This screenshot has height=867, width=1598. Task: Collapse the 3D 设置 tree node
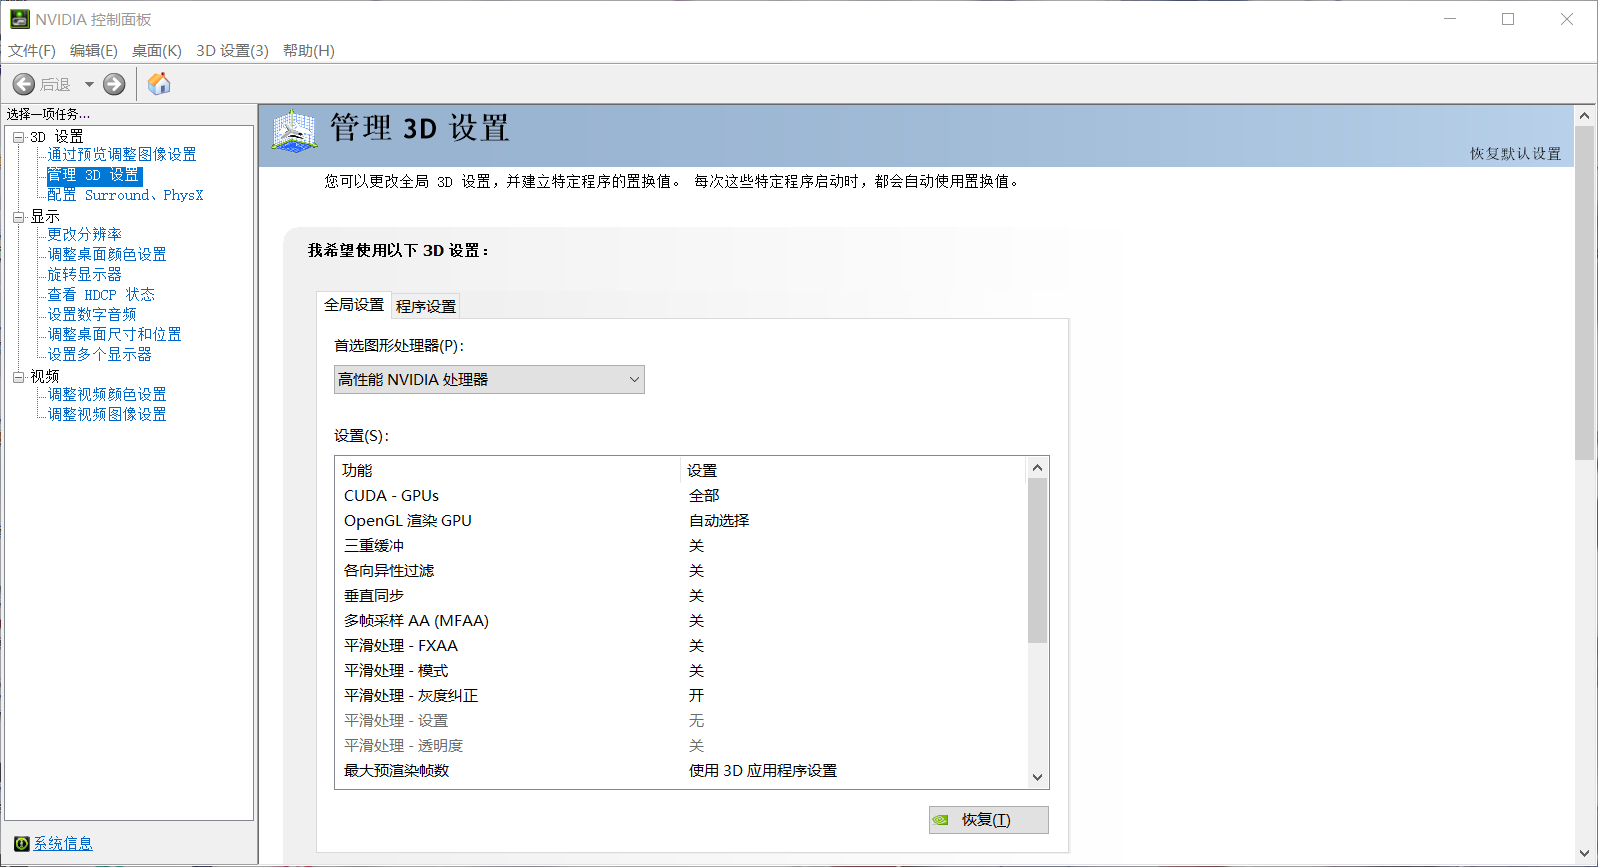(18, 137)
